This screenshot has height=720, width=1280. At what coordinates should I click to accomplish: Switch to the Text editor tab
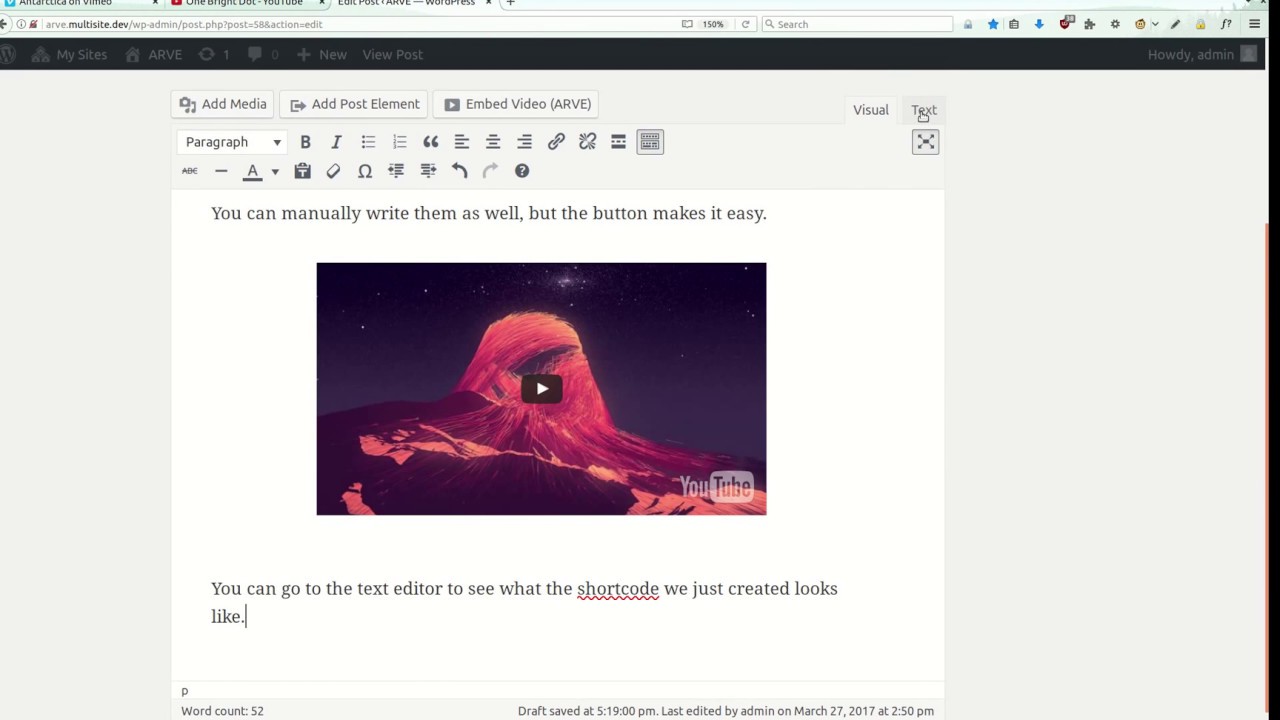(924, 110)
